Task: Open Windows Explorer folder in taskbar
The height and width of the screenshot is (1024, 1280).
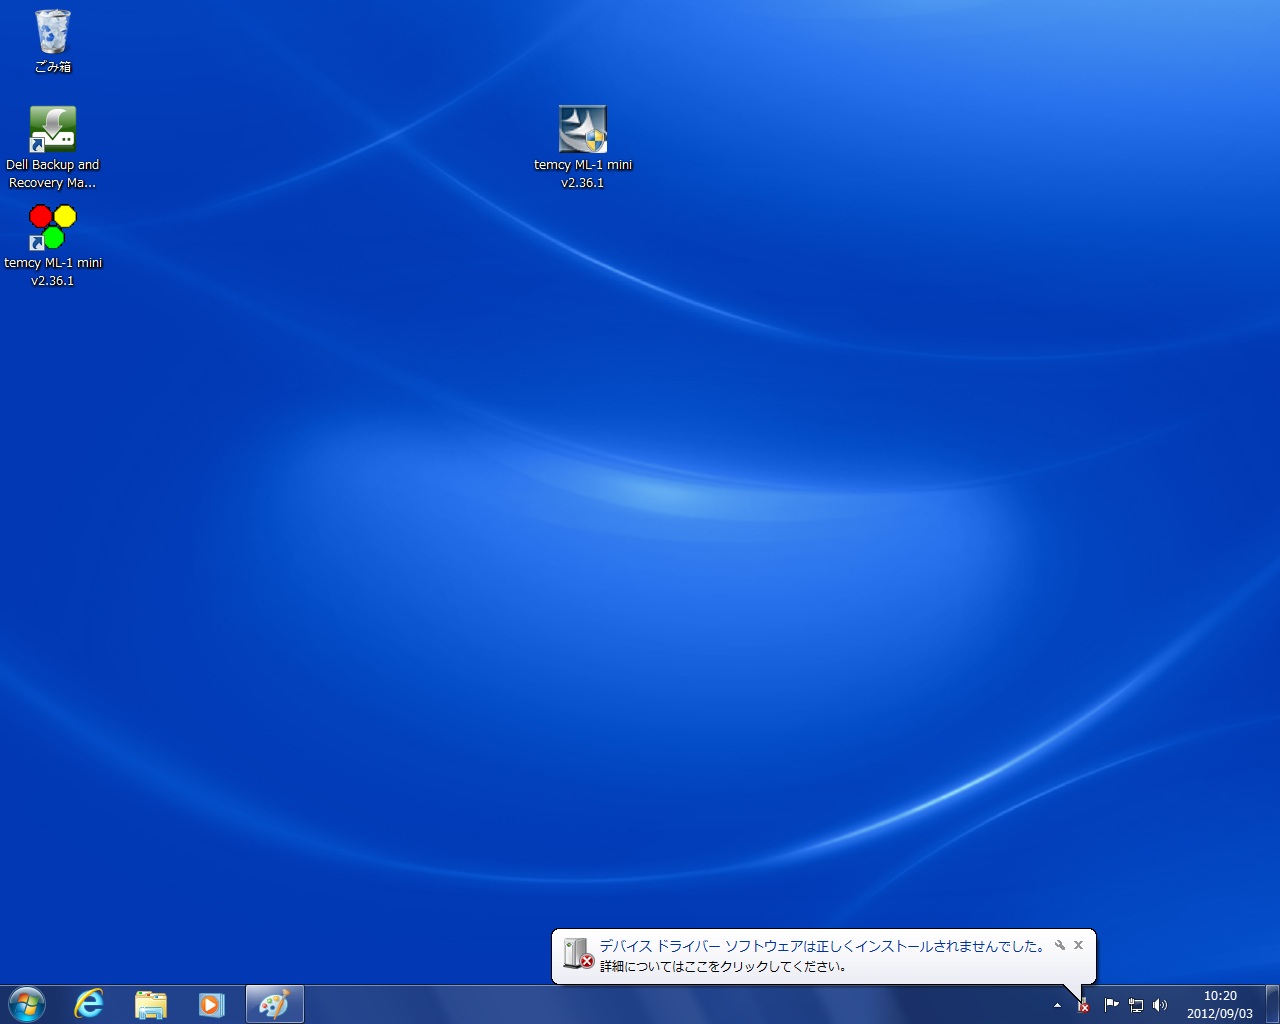Action: pos(151,1004)
